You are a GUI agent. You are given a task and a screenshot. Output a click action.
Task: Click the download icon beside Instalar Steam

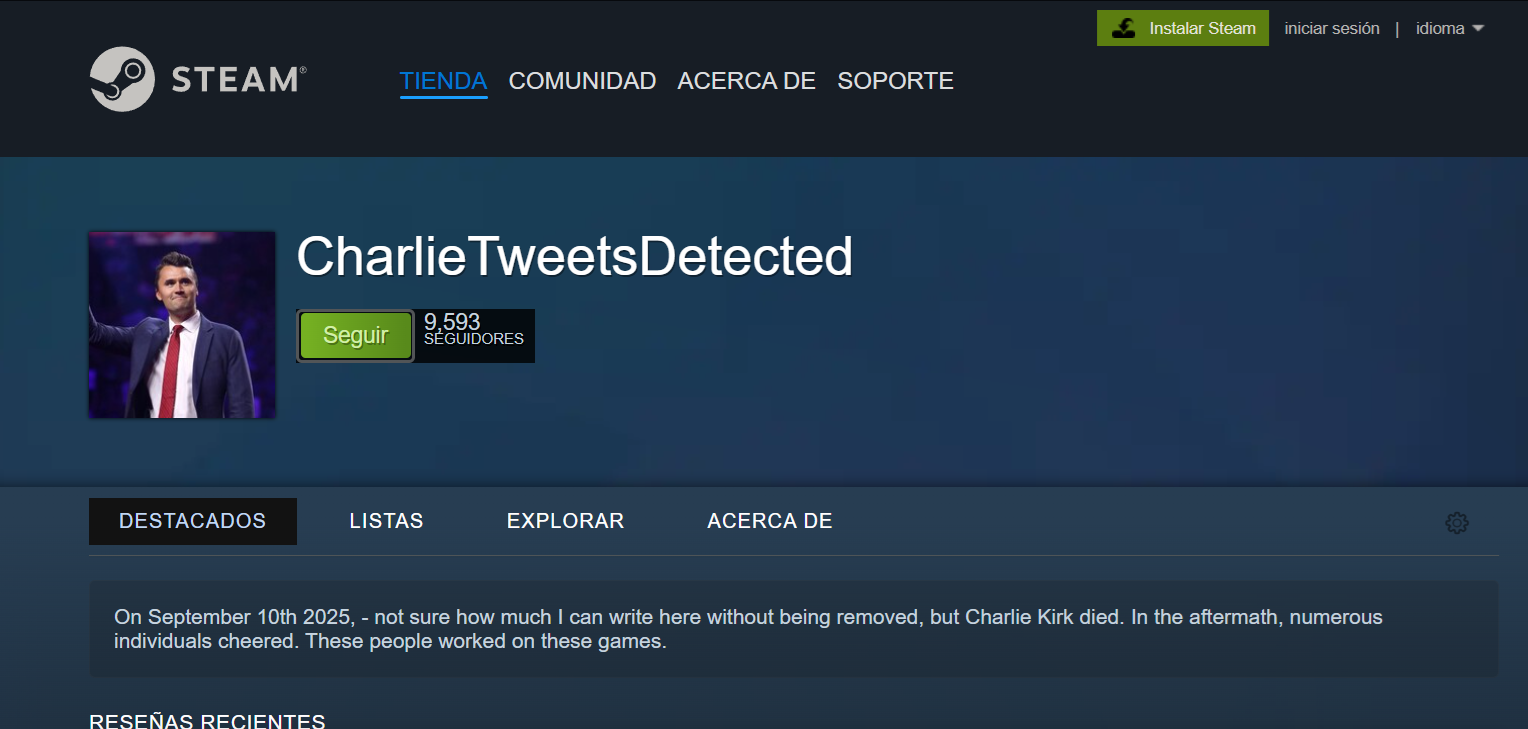[x=1124, y=28]
